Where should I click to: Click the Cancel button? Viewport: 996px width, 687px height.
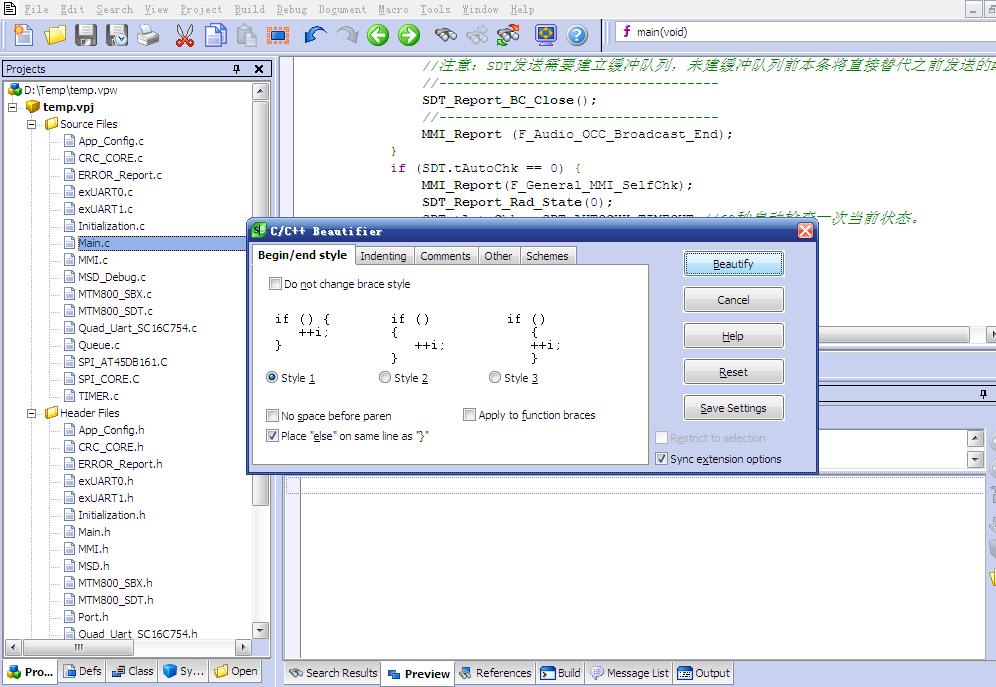pyautogui.click(x=734, y=300)
